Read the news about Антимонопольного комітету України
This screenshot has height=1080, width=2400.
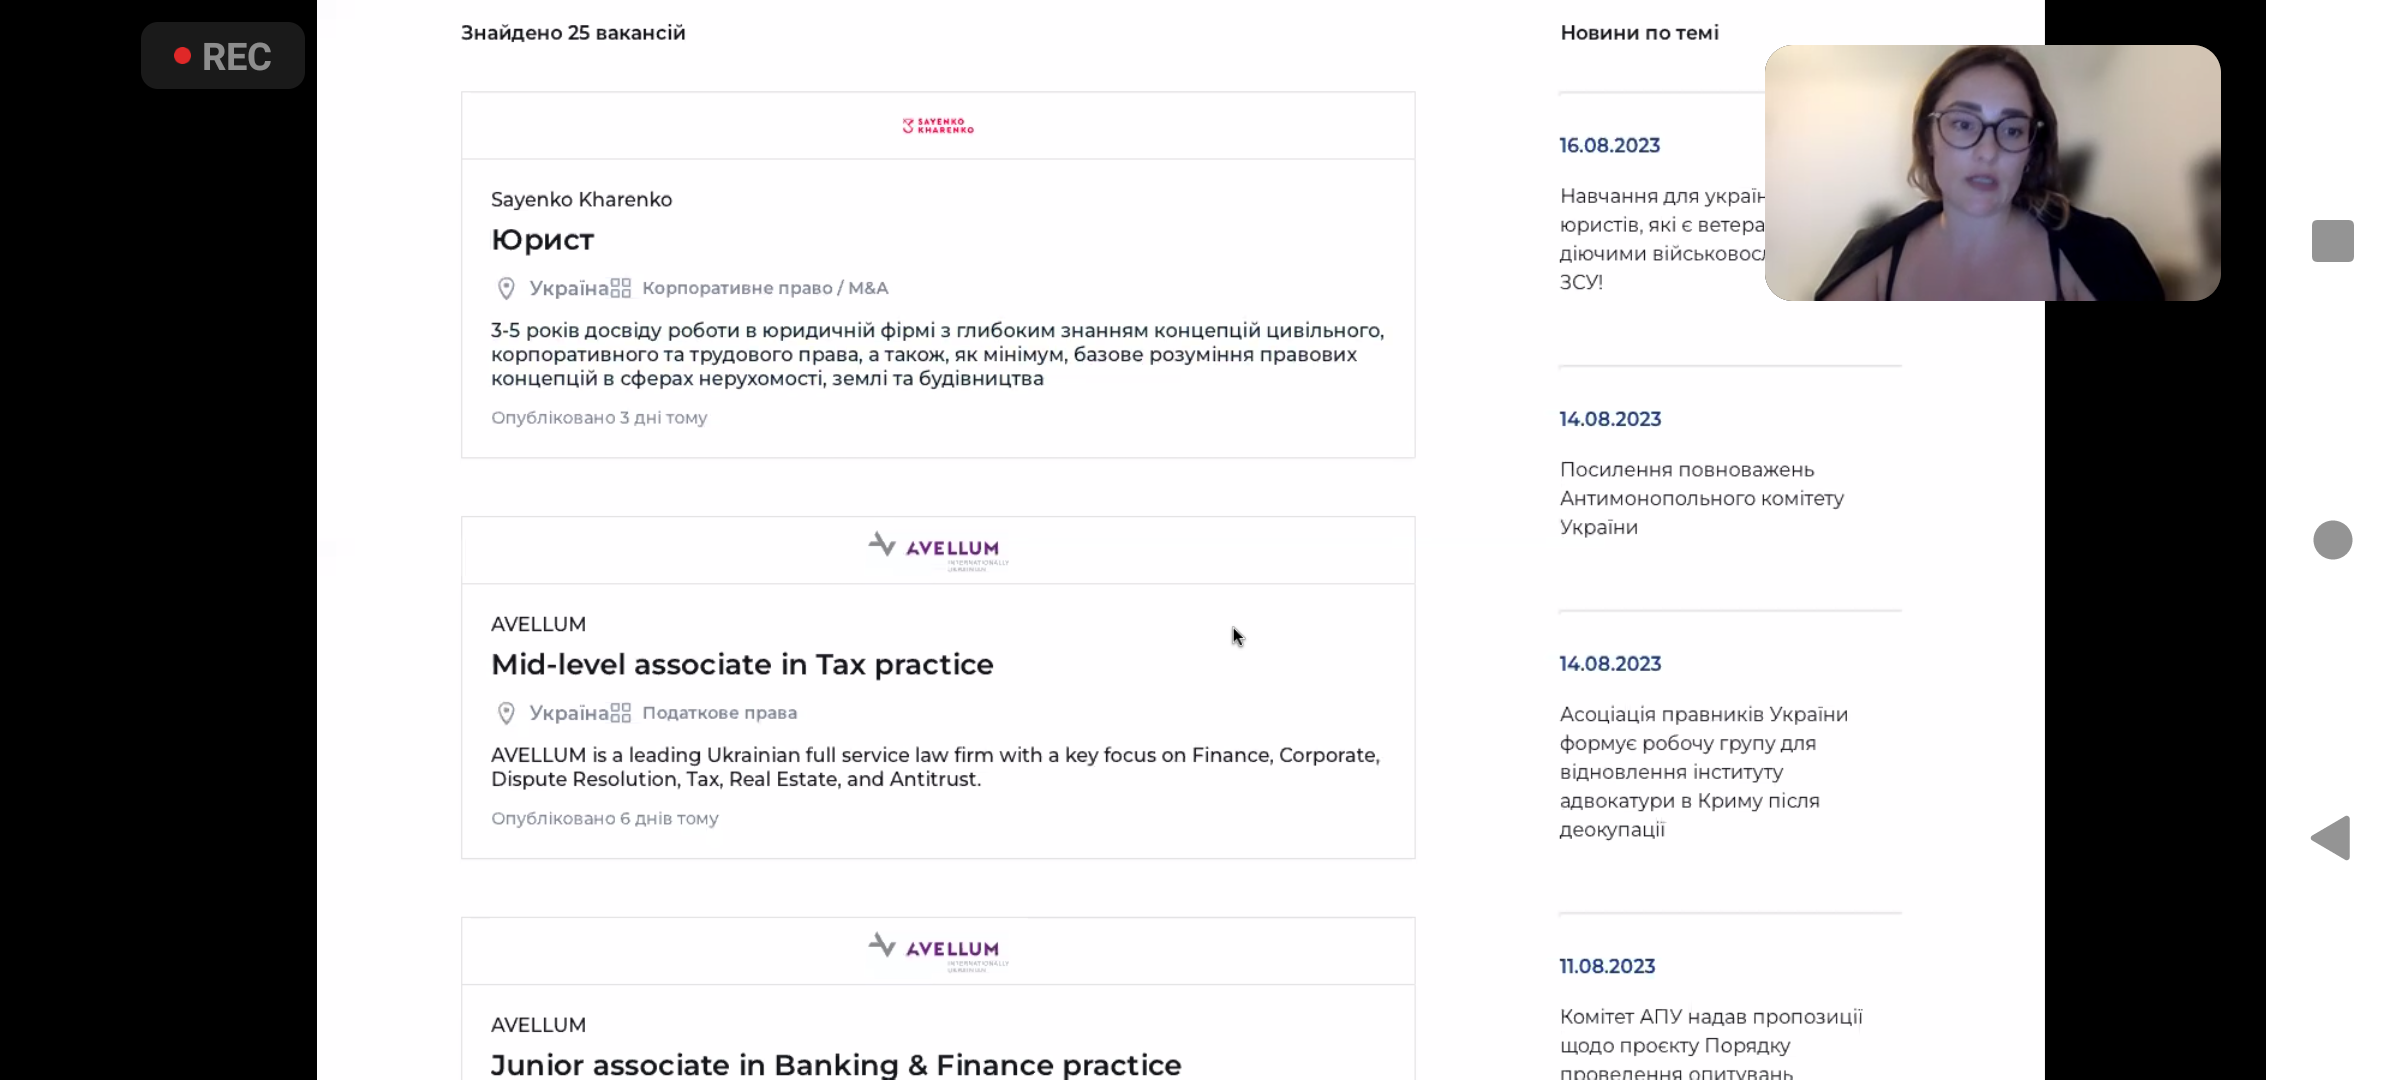tap(1701, 498)
